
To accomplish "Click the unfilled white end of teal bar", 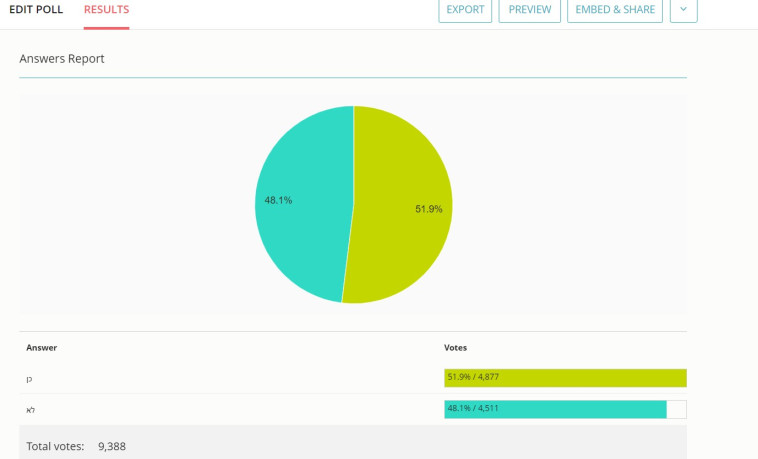I will coord(676,409).
